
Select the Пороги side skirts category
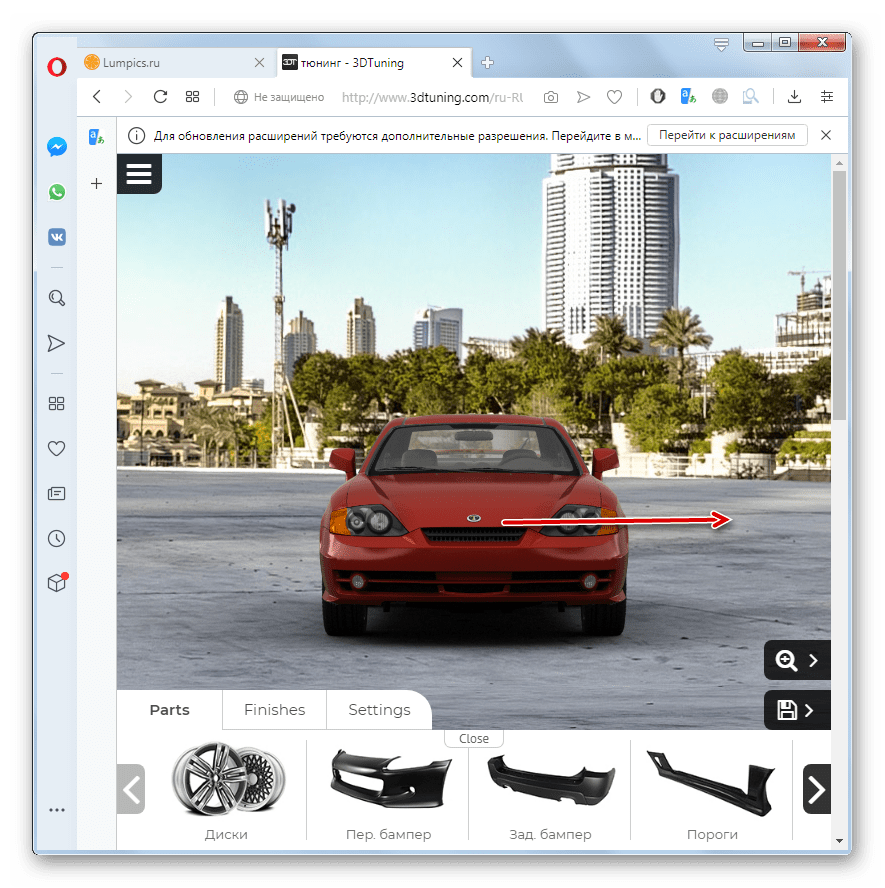pos(712,791)
